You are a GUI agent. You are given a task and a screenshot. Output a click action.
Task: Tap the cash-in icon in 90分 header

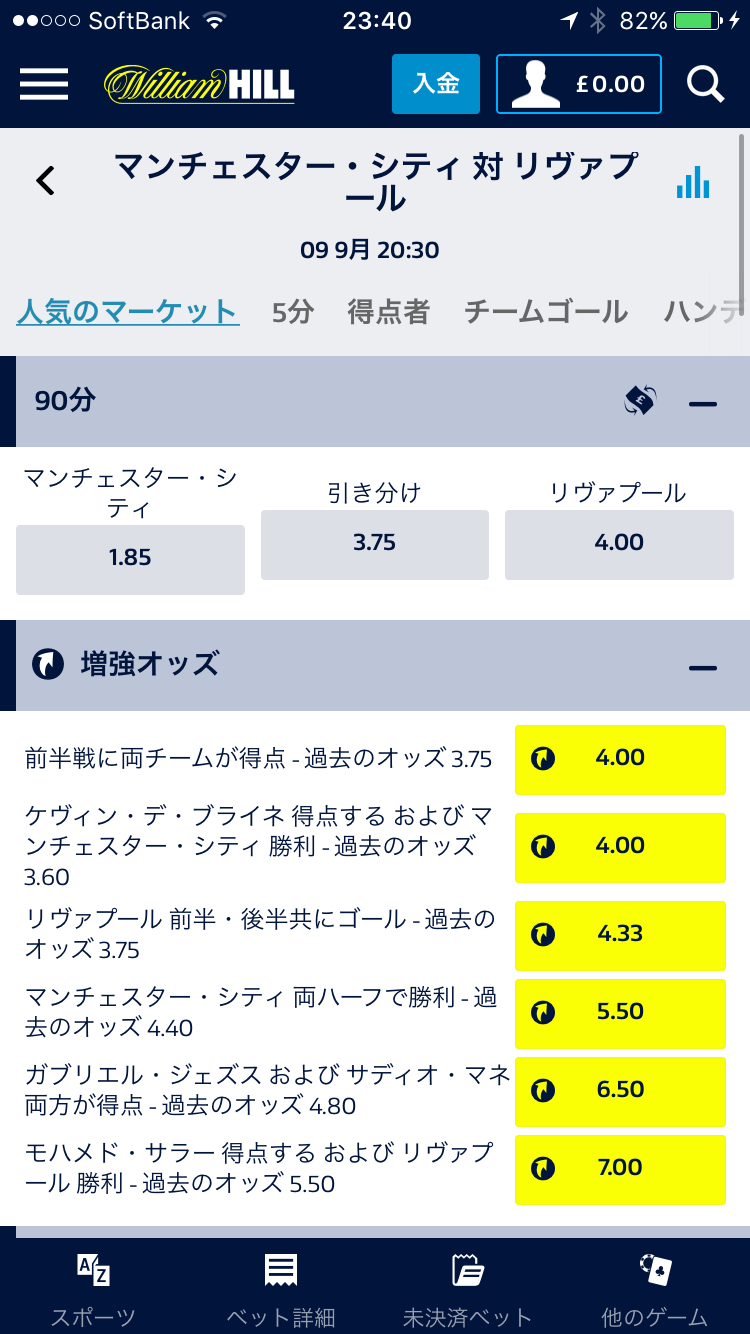click(x=640, y=401)
